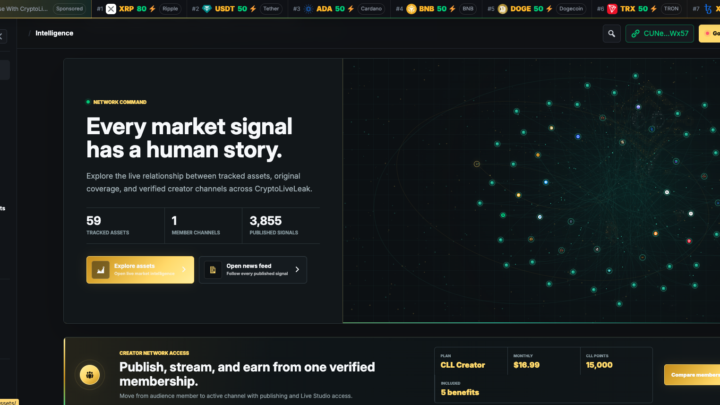Collapse the sidebar with the chevron icon
The image size is (720, 405).
[1, 36]
